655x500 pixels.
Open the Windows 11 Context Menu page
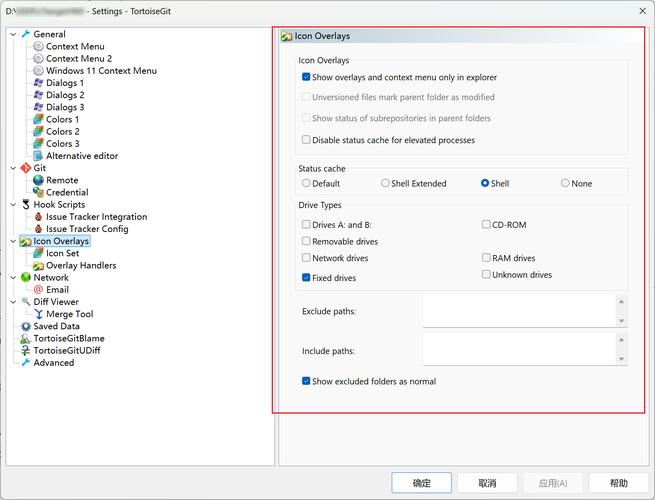point(102,71)
